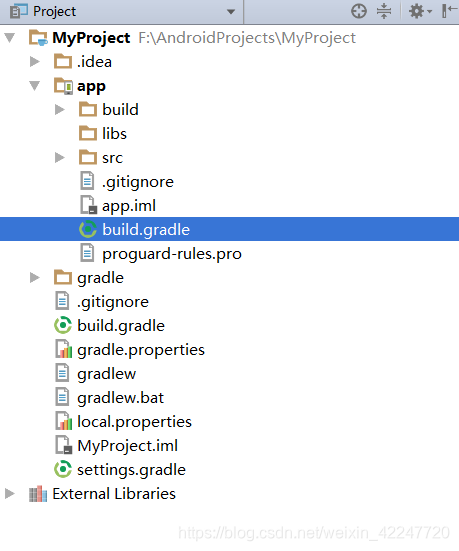Expand the gradle folder arrow
Screen dimensions: 459x551
coord(34,278)
